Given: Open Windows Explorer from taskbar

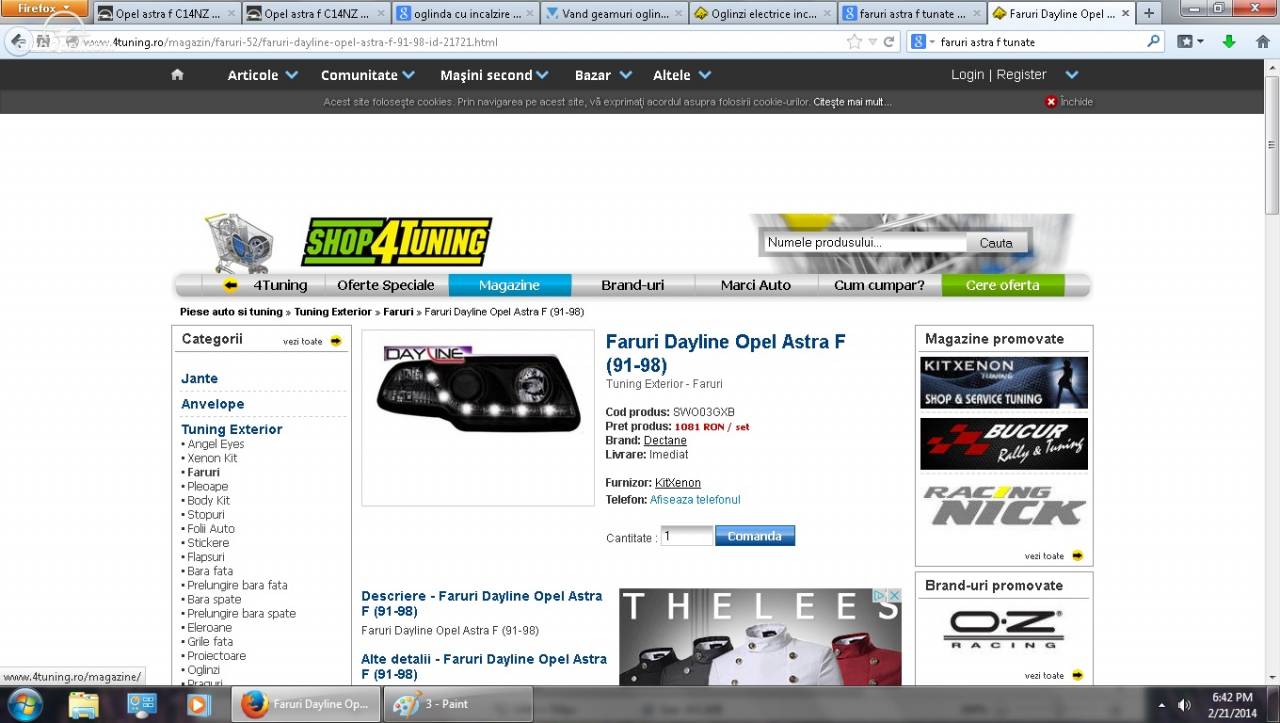Looking at the screenshot, I should click(x=84, y=704).
